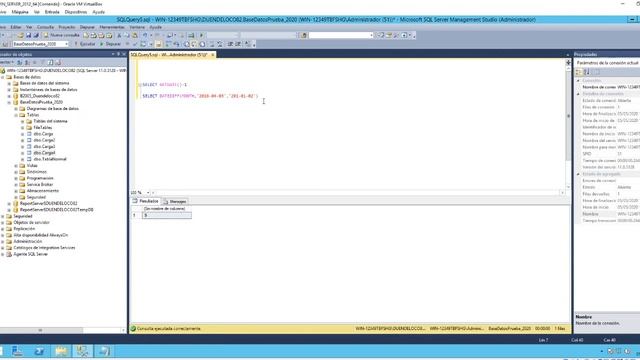
Task: Click the File Explorer taskbar icon
Action: pos(61,351)
